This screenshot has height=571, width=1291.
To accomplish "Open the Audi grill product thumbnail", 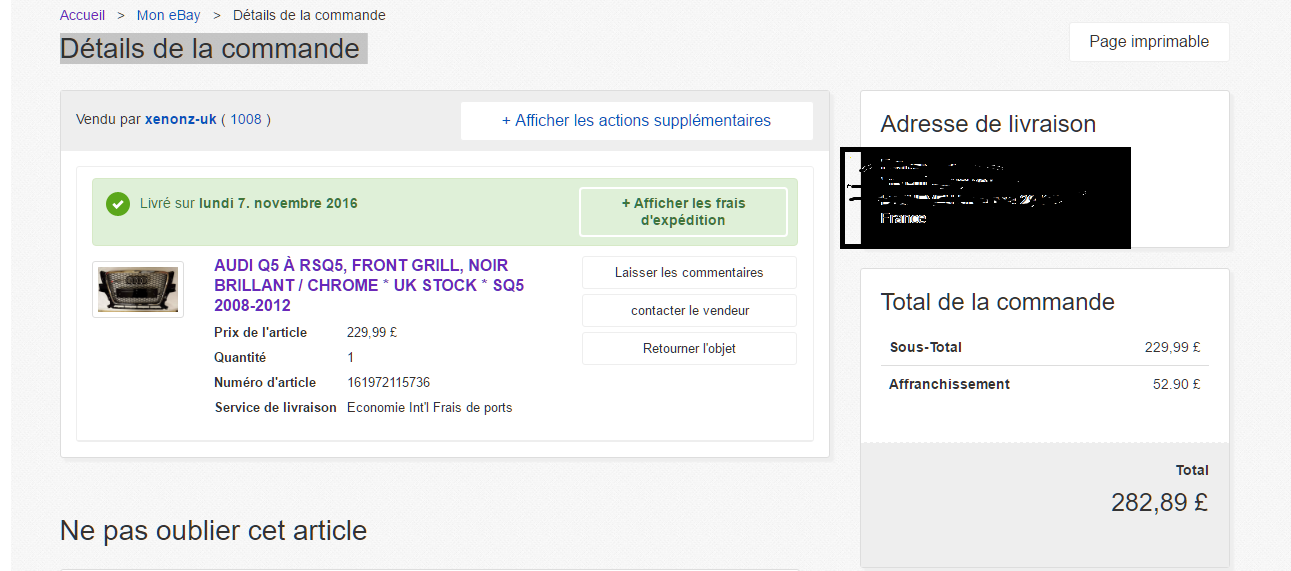I will [x=138, y=290].
